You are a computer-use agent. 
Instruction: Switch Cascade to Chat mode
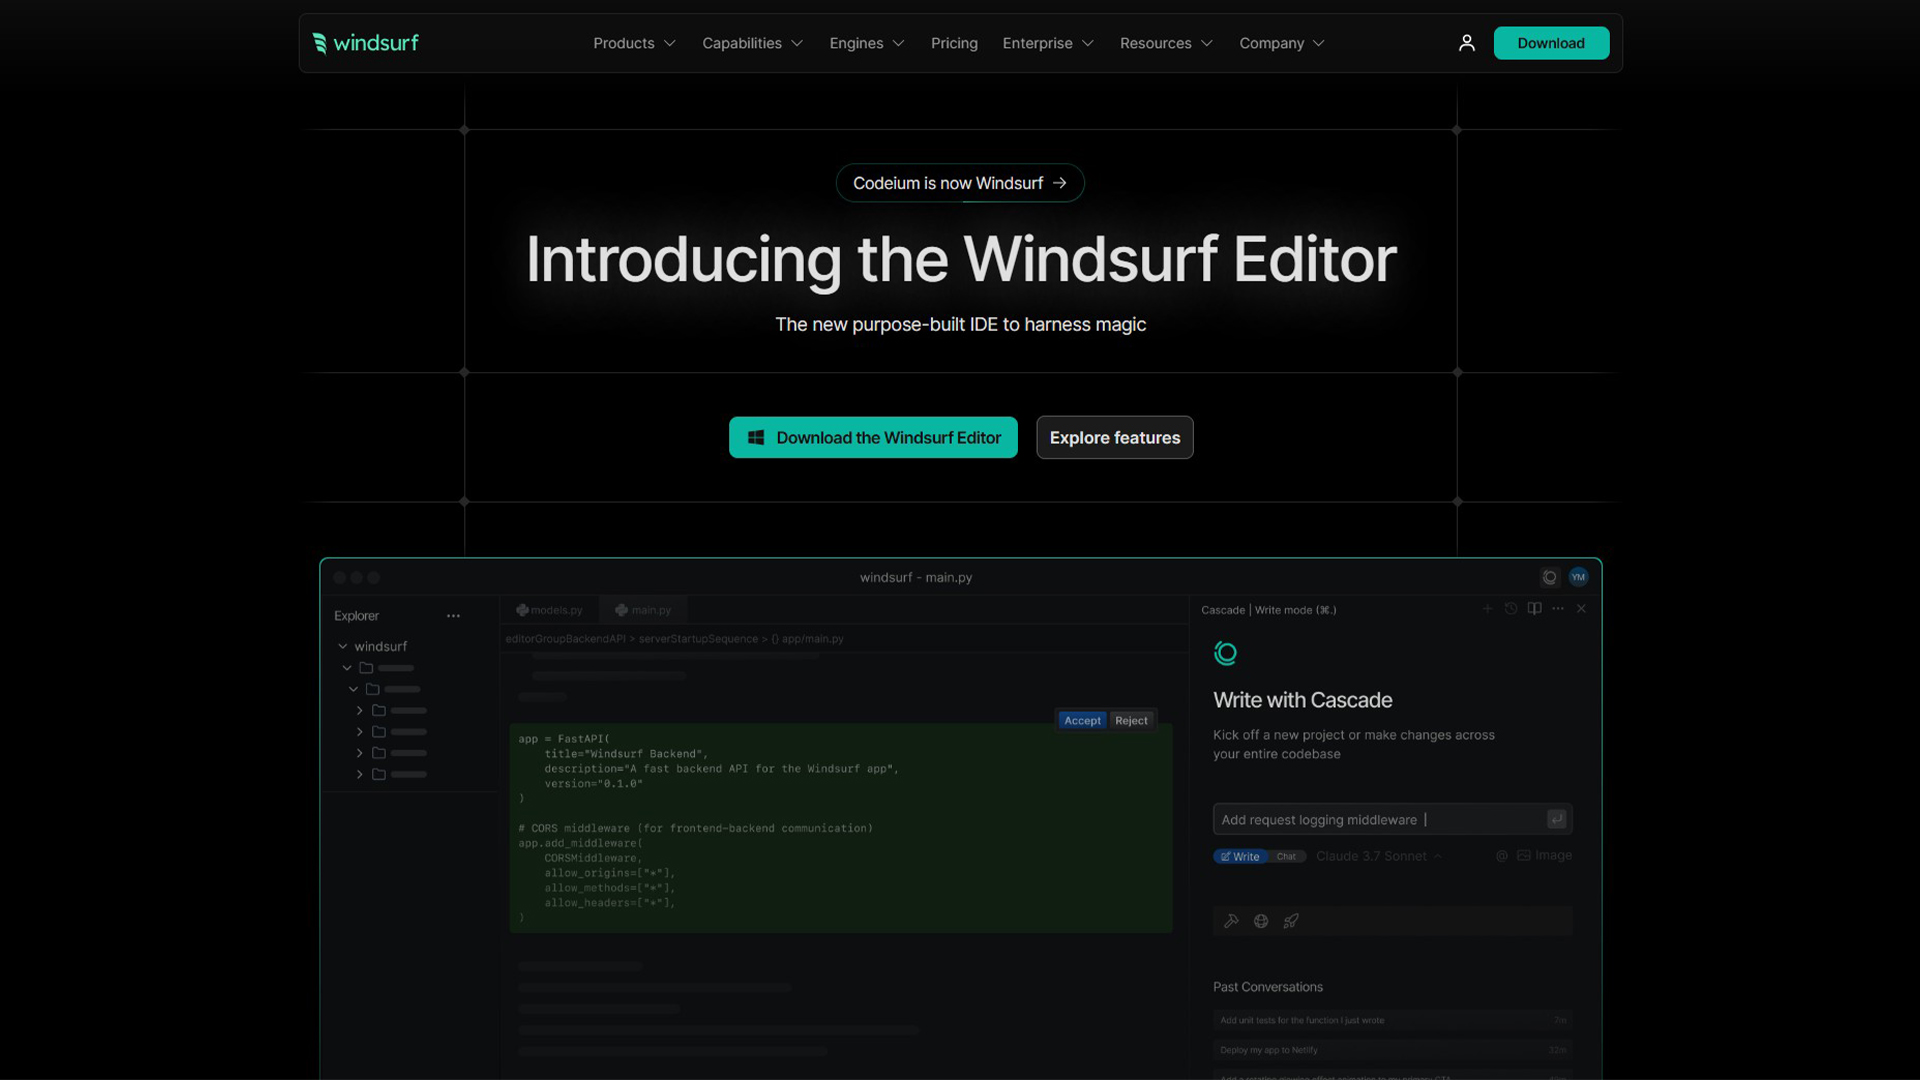coord(1286,857)
